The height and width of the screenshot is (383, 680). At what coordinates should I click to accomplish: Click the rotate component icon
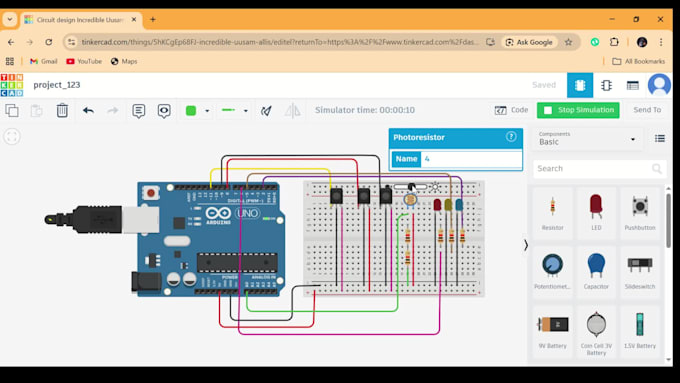click(266, 111)
